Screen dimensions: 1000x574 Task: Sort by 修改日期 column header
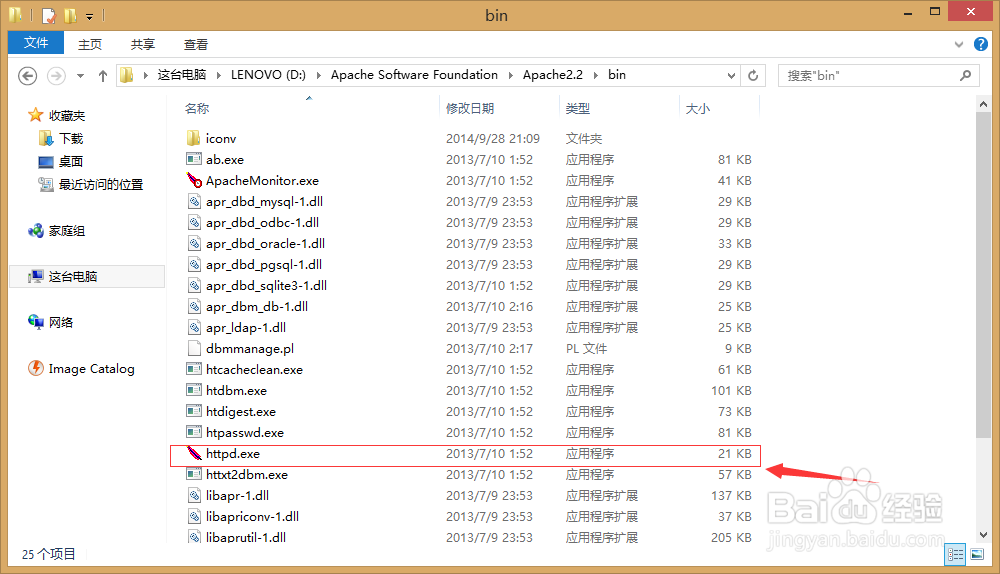coord(470,108)
